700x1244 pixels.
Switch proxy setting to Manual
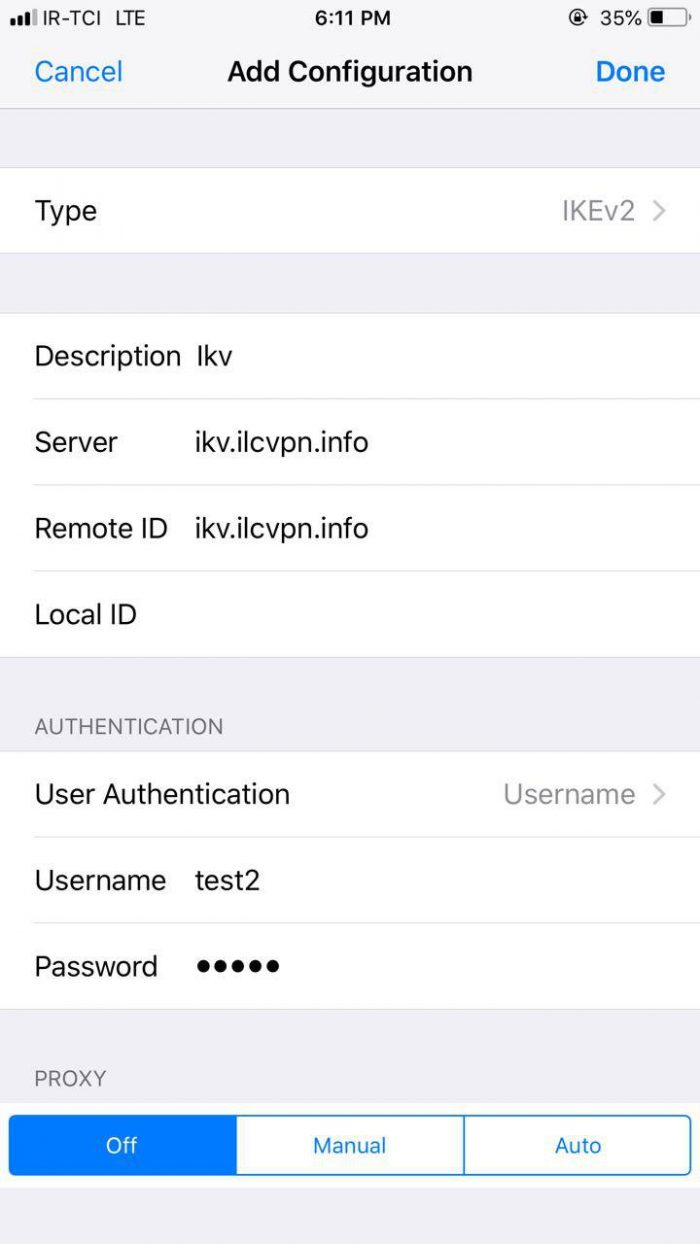(x=350, y=1146)
